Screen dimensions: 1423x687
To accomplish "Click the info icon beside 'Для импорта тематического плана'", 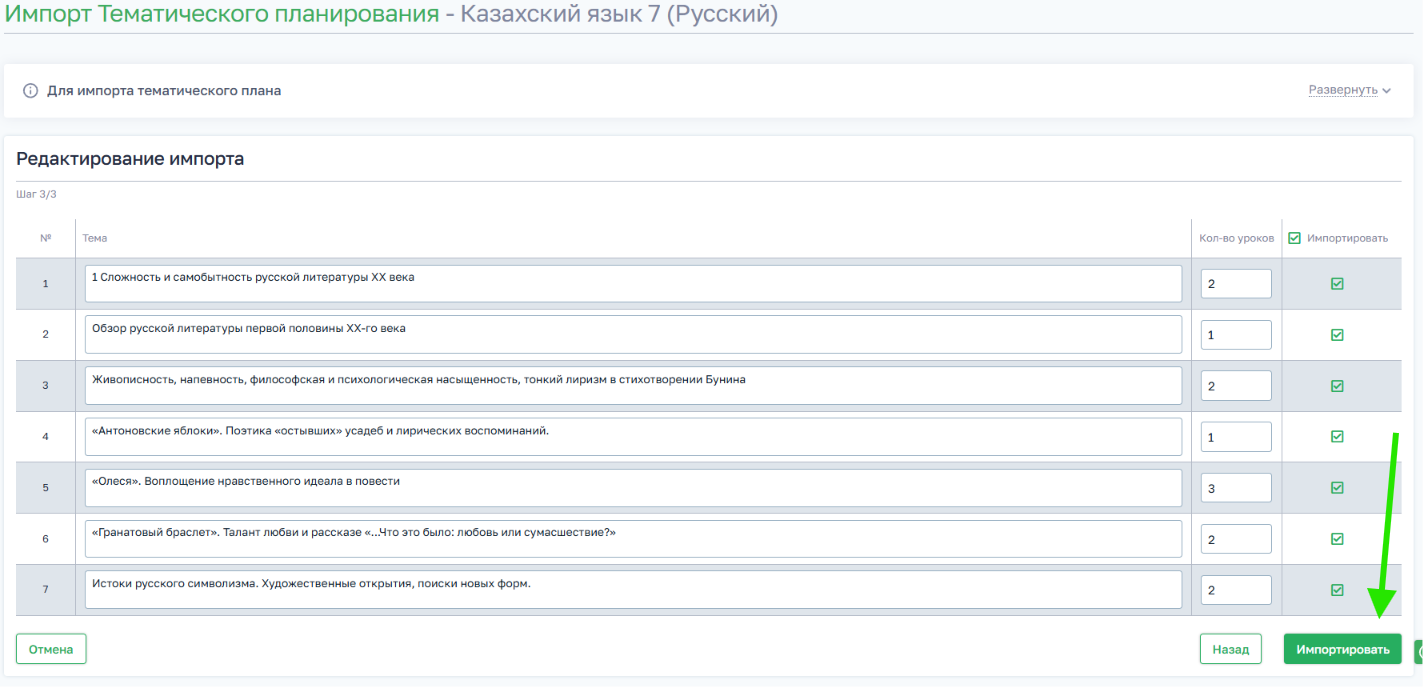I will click(x=30, y=91).
